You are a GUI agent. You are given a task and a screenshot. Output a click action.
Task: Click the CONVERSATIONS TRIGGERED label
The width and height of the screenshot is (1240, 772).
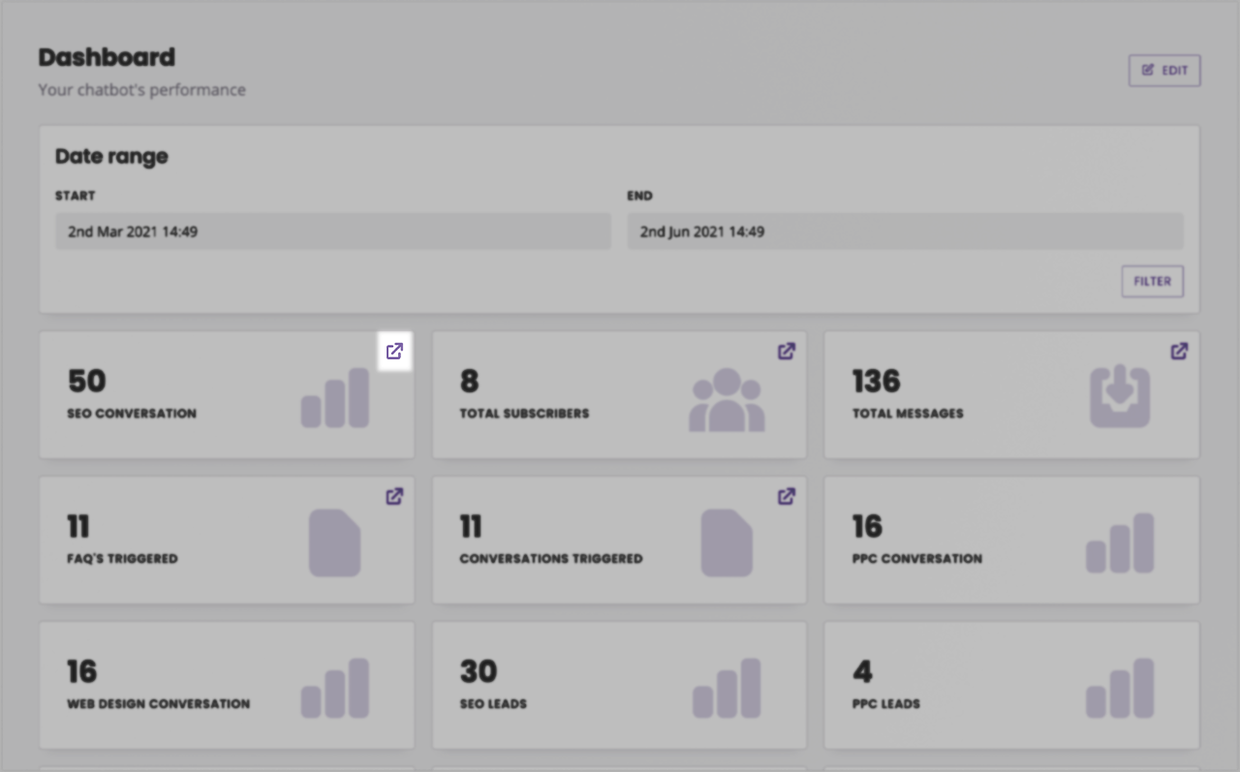(x=551, y=558)
